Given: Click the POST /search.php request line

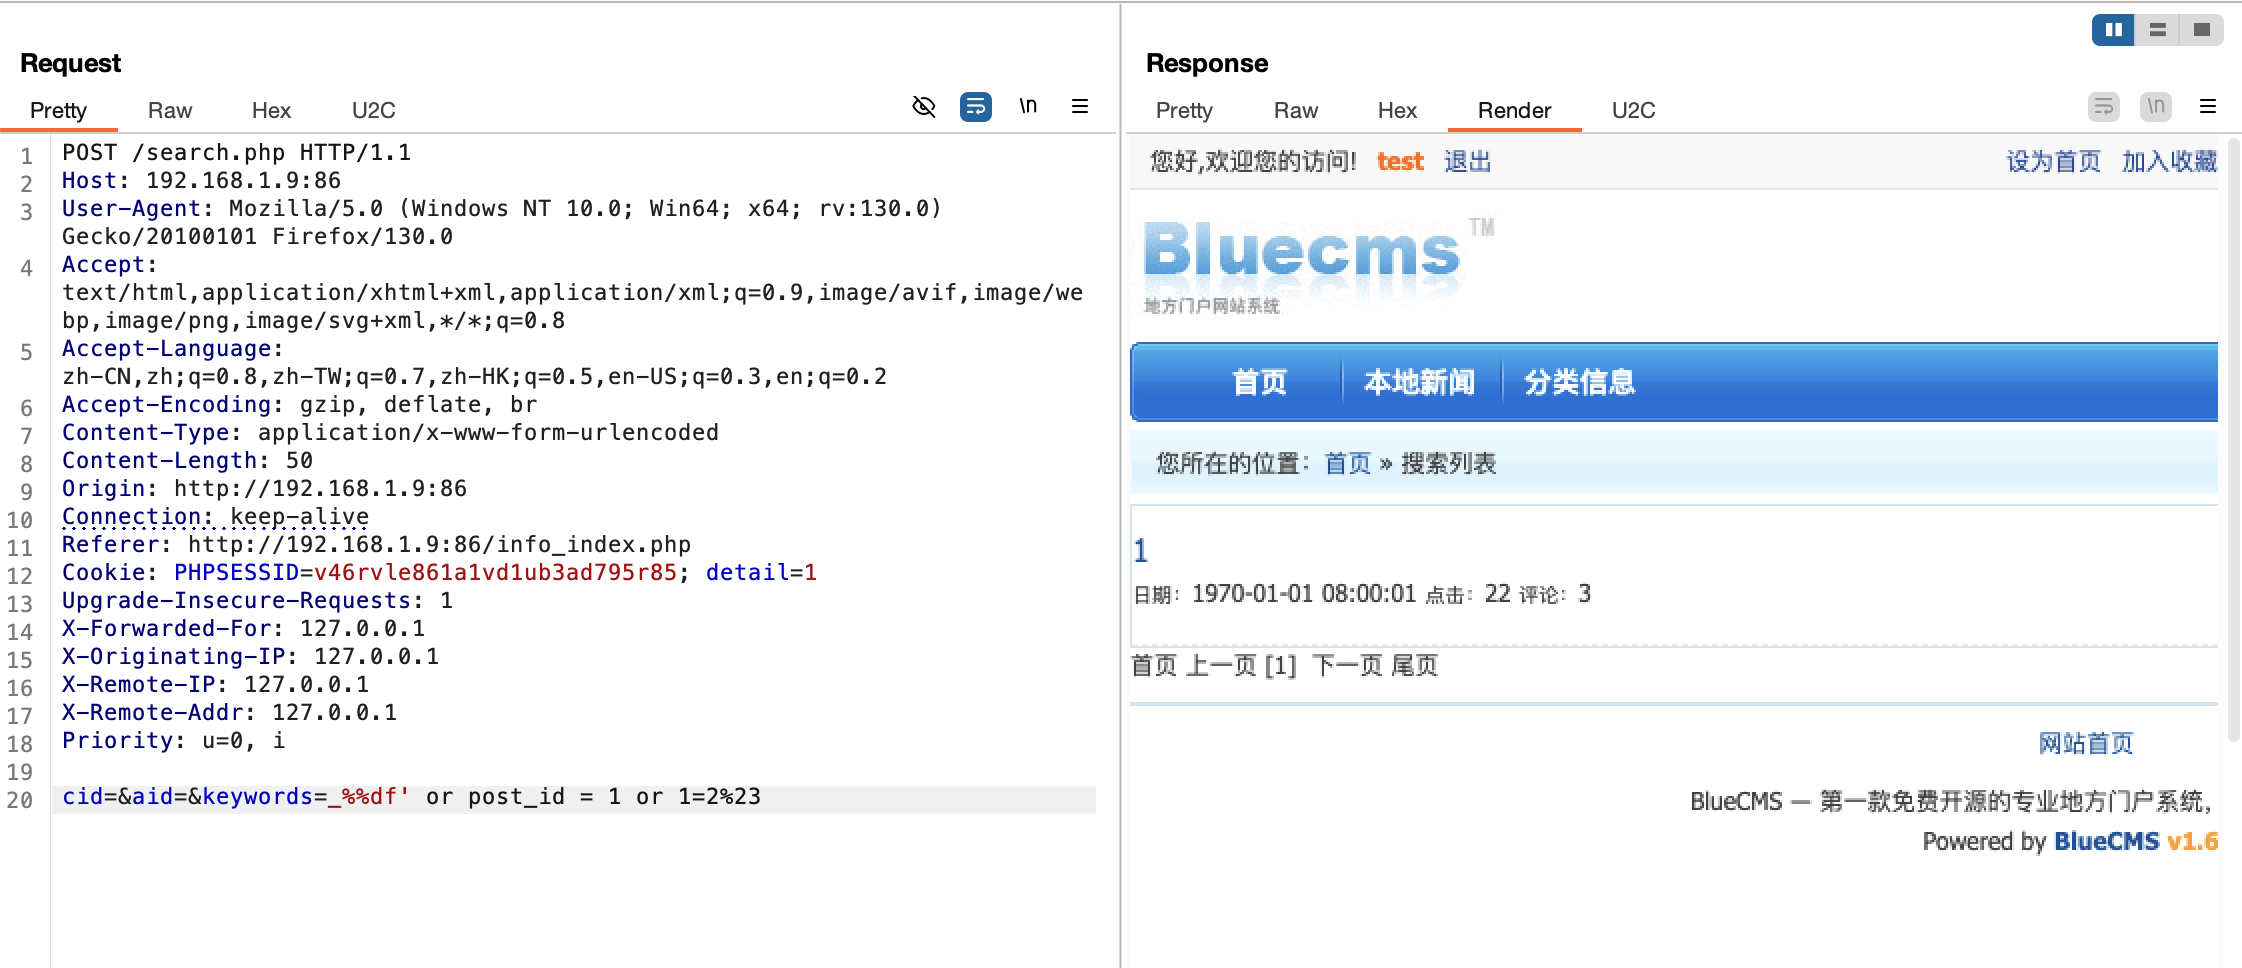Looking at the screenshot, I should pos(236,153).
